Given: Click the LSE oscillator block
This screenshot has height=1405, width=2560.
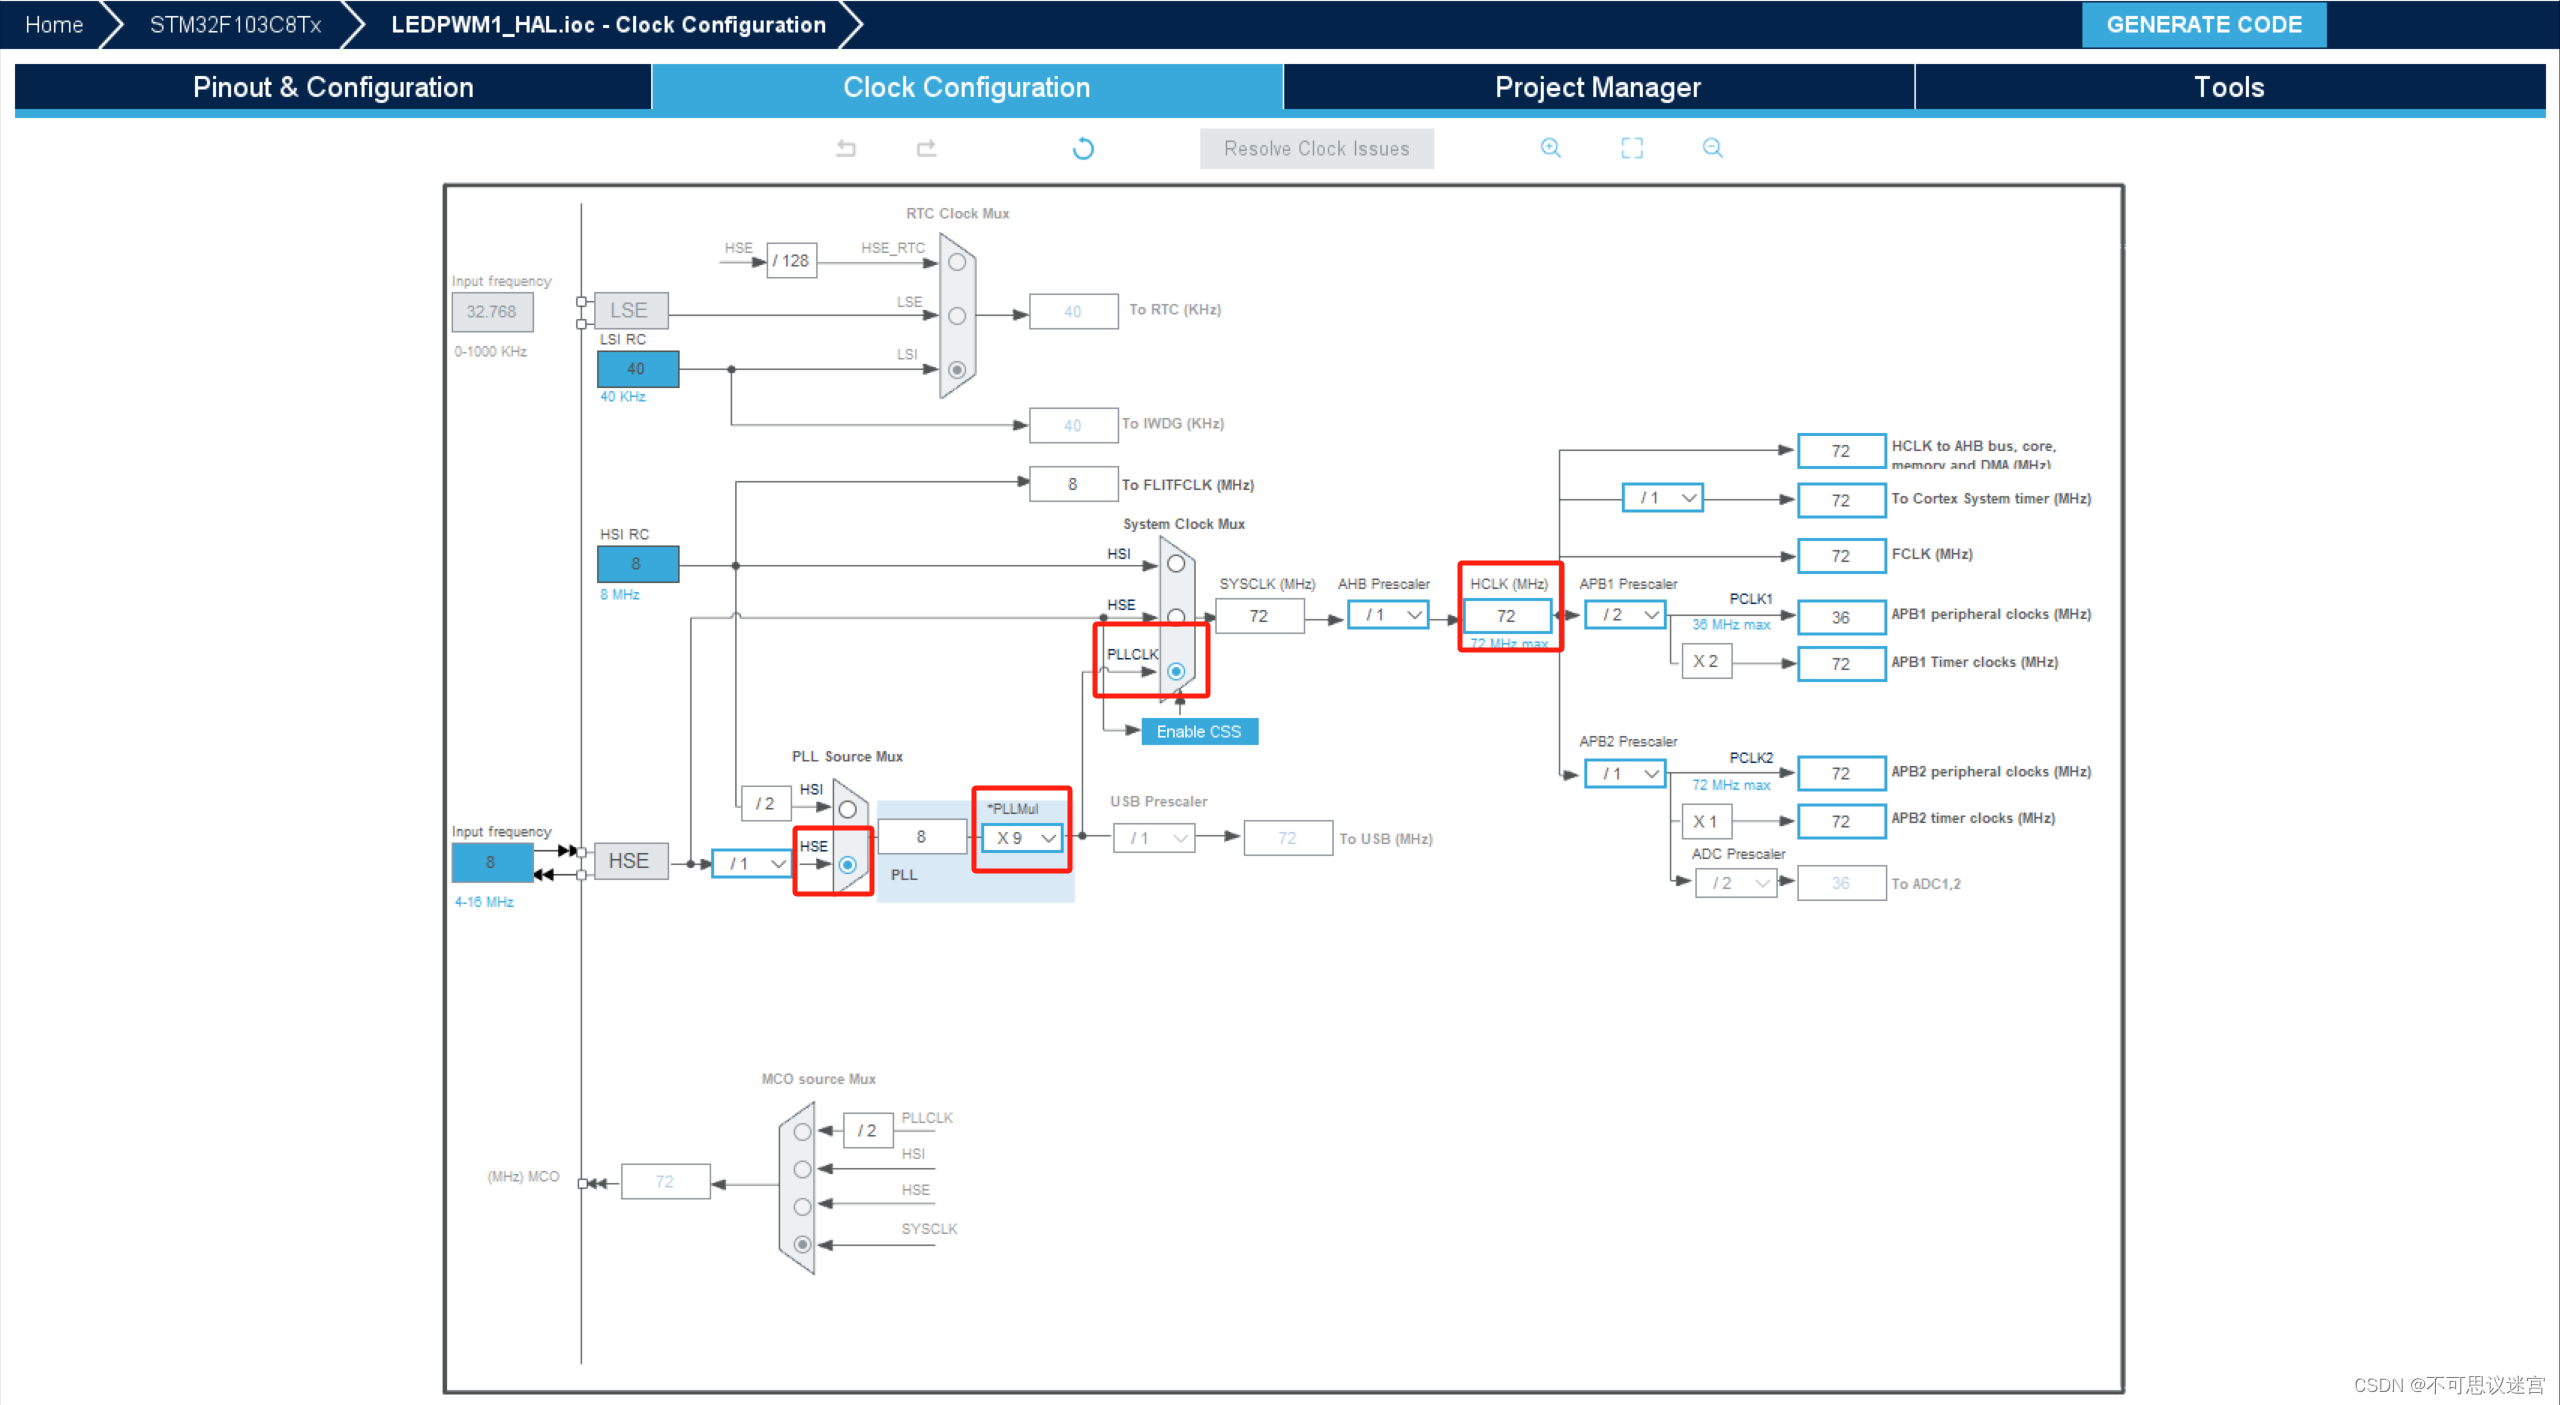Looking at the screenshot, I should (630, 311).
